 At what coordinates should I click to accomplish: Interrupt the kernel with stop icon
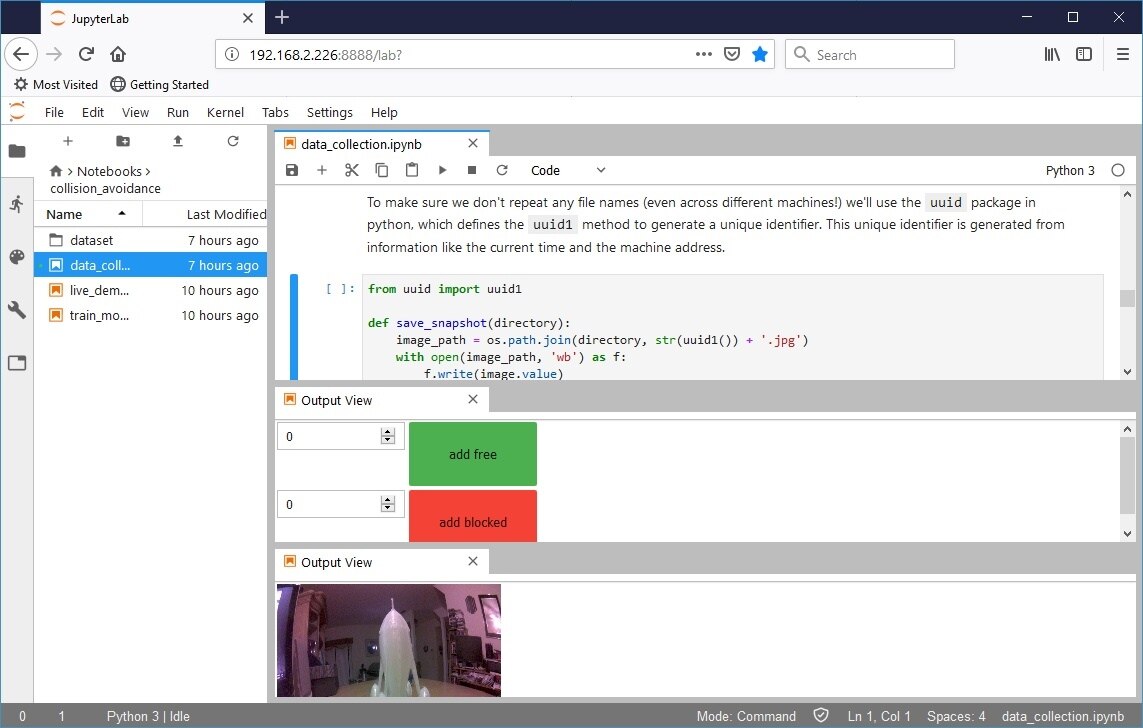point(472,171)
